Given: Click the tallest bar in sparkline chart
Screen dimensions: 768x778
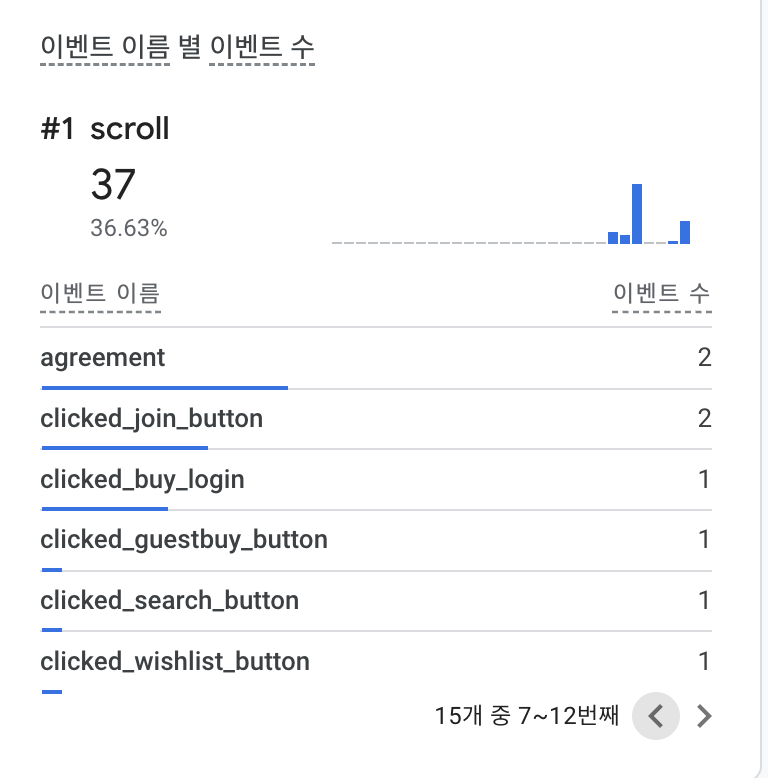Looking at the screenshot, I should point(637,214).
